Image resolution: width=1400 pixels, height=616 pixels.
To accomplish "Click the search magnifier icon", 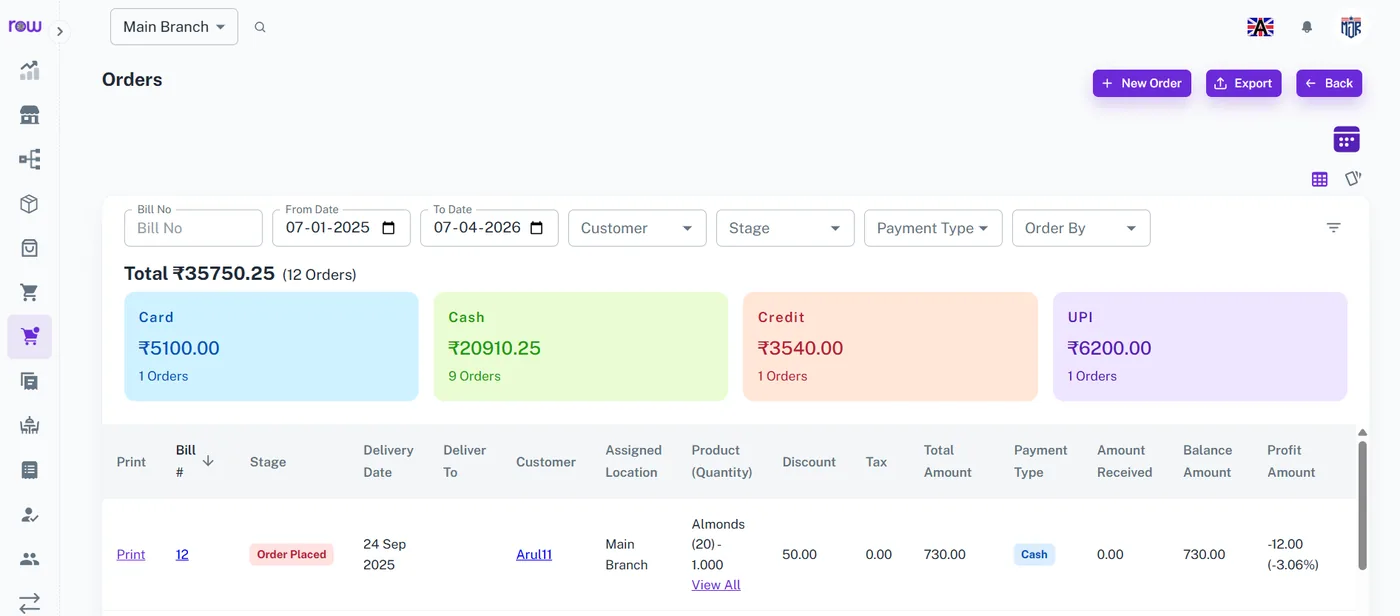I will point(260,27).
